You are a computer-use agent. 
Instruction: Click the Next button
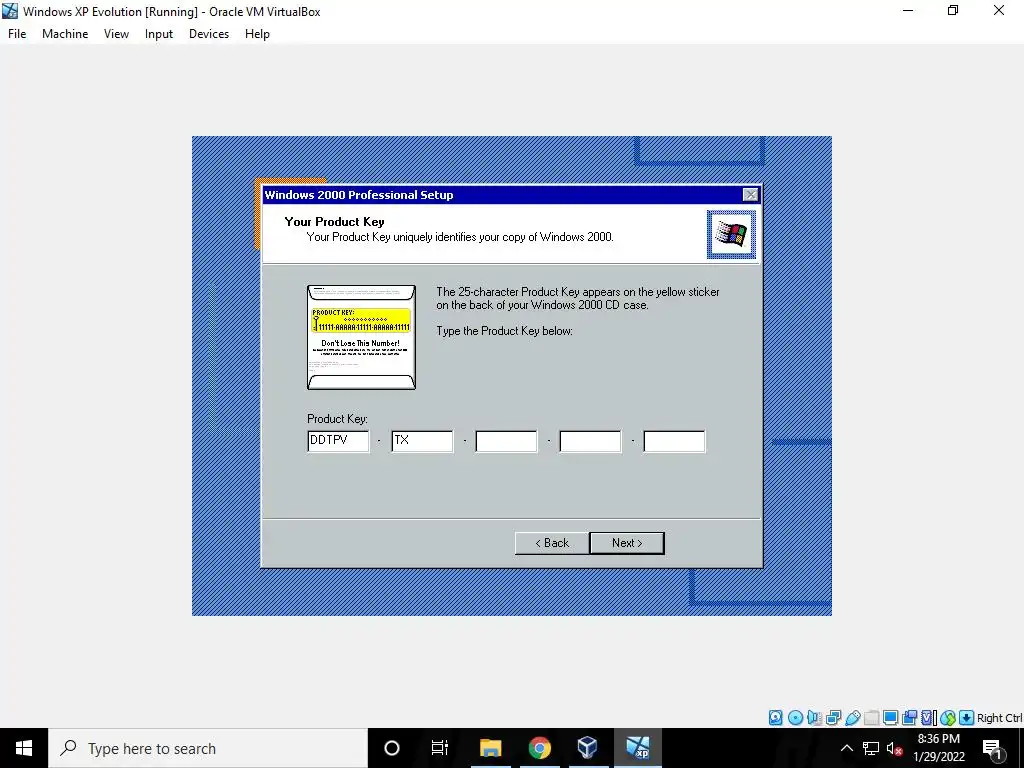[627, 543]
